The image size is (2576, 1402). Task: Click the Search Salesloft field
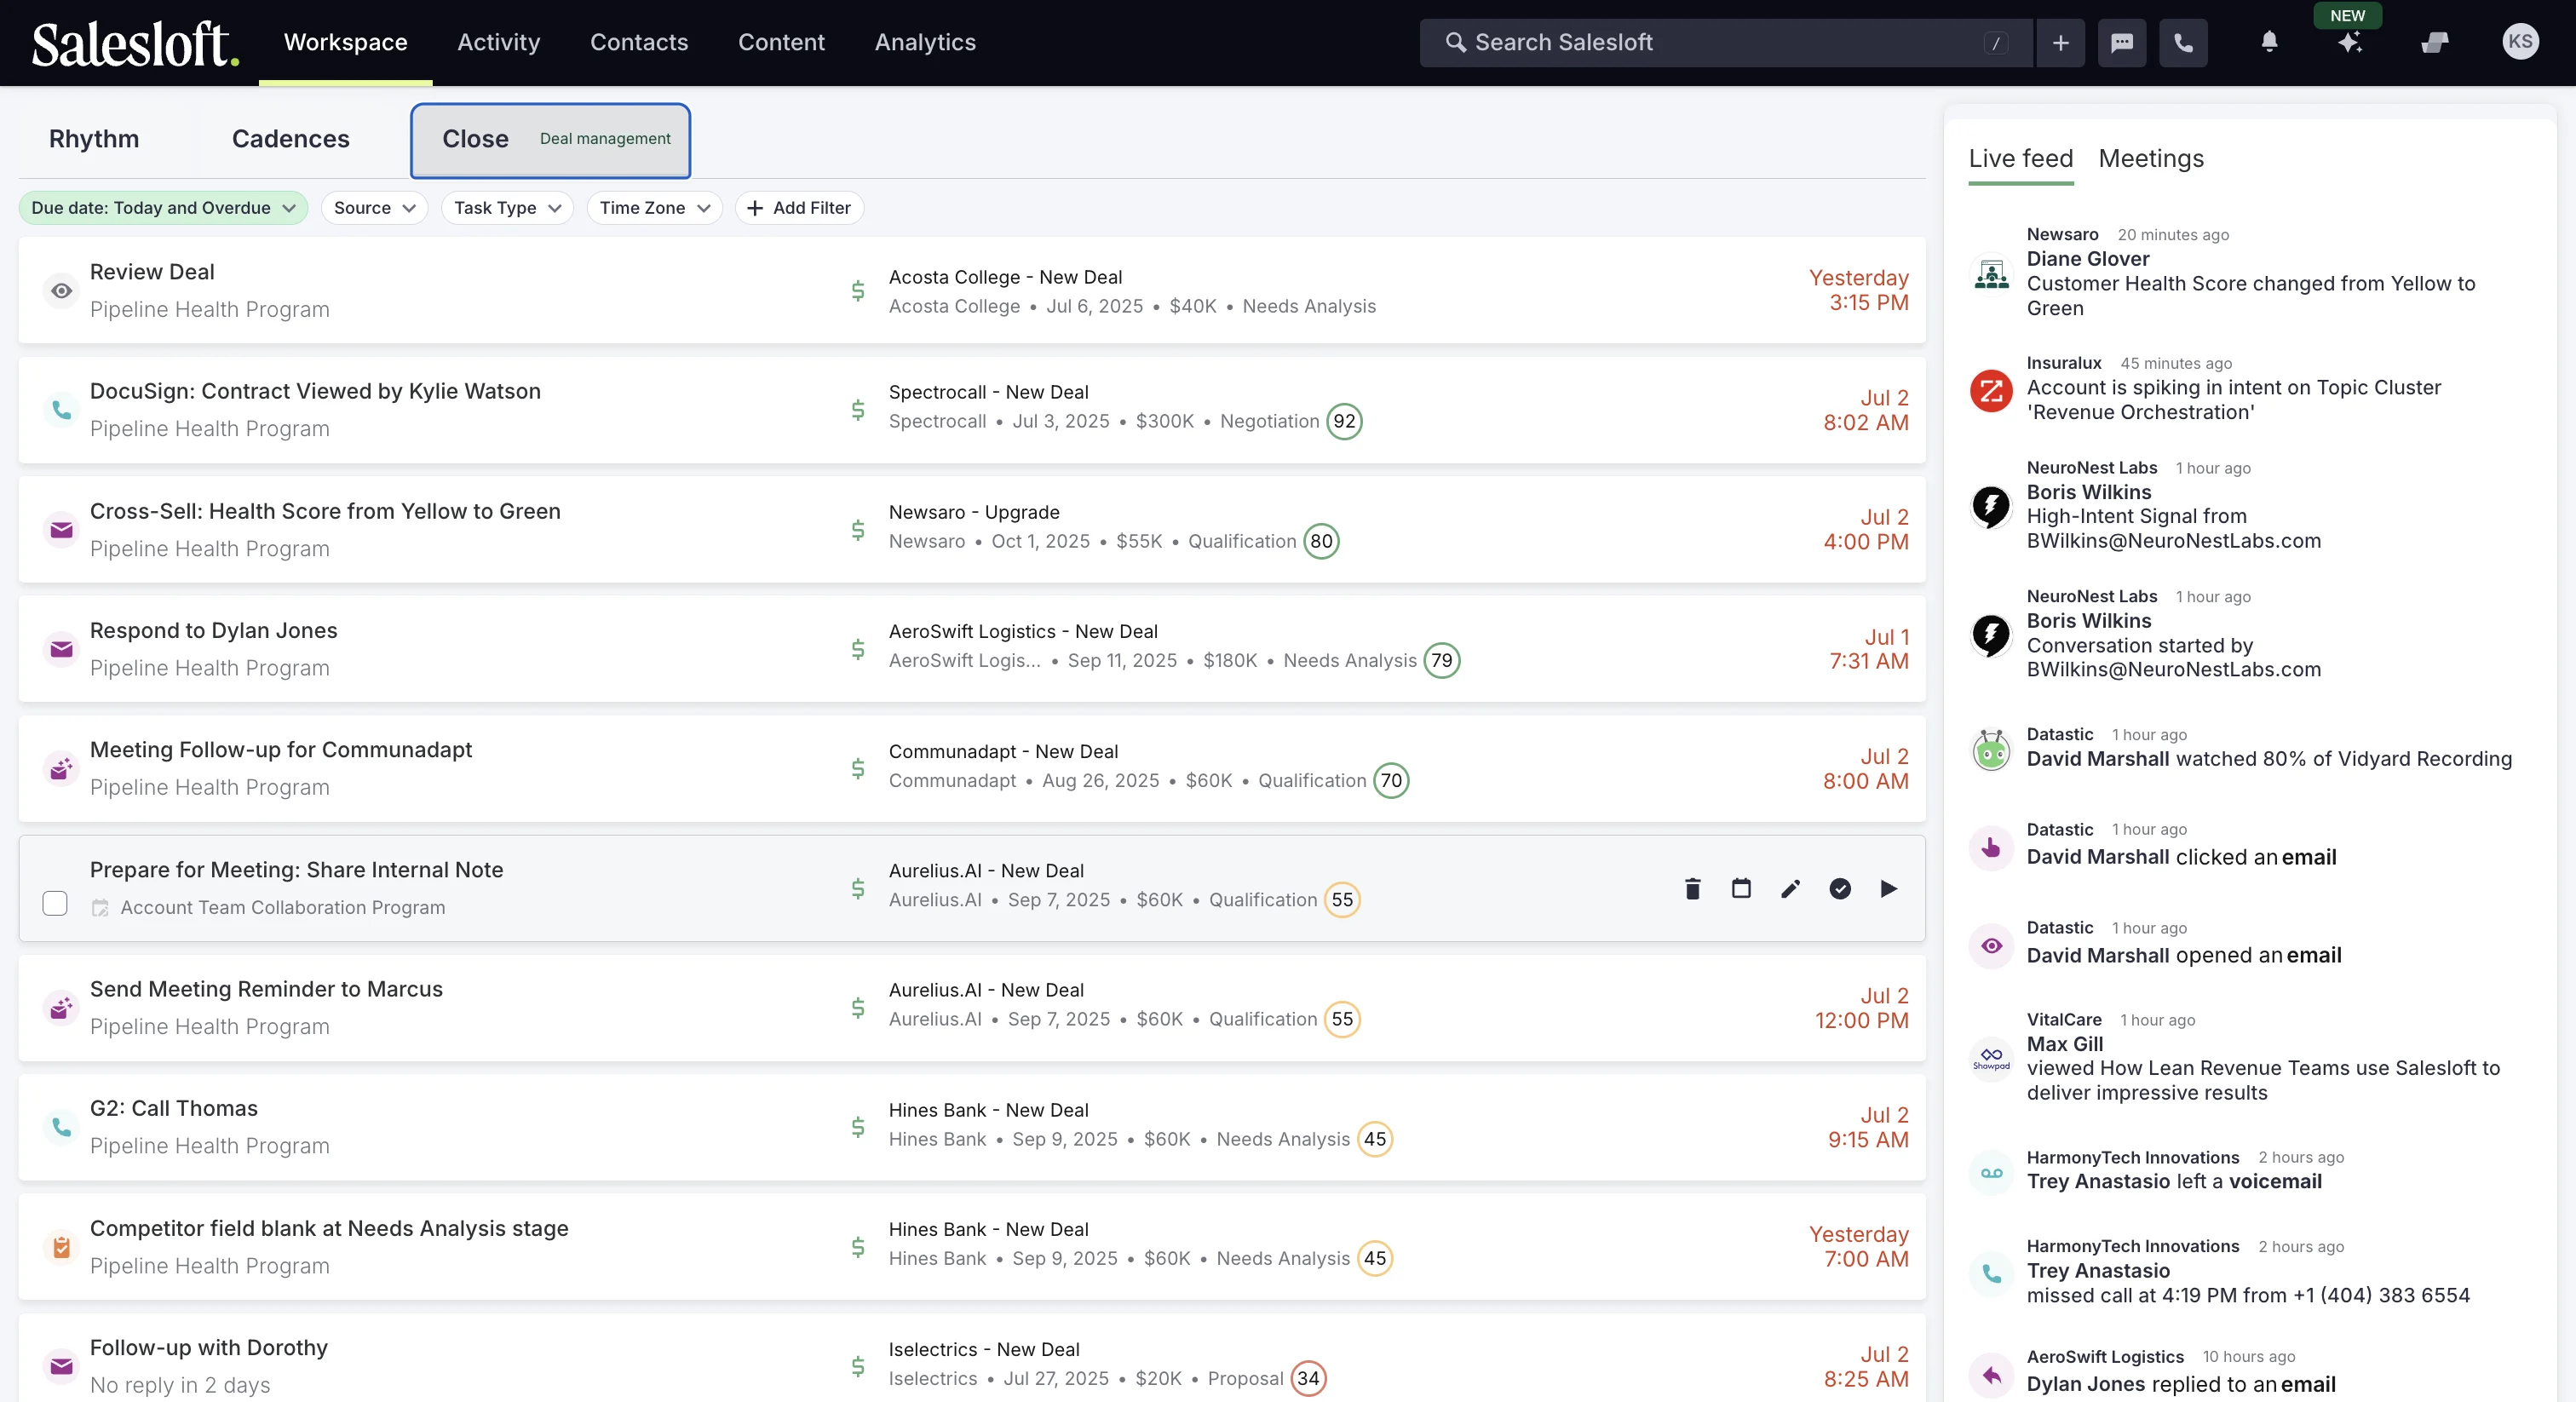coord(1725,43)
